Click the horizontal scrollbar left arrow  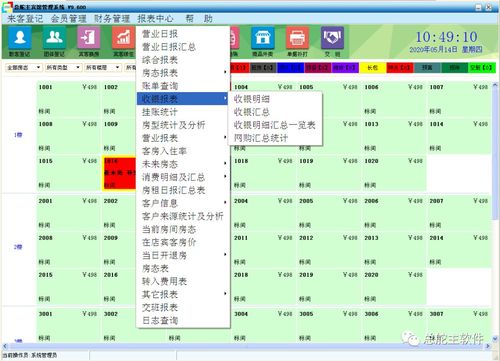coord(5,346)
